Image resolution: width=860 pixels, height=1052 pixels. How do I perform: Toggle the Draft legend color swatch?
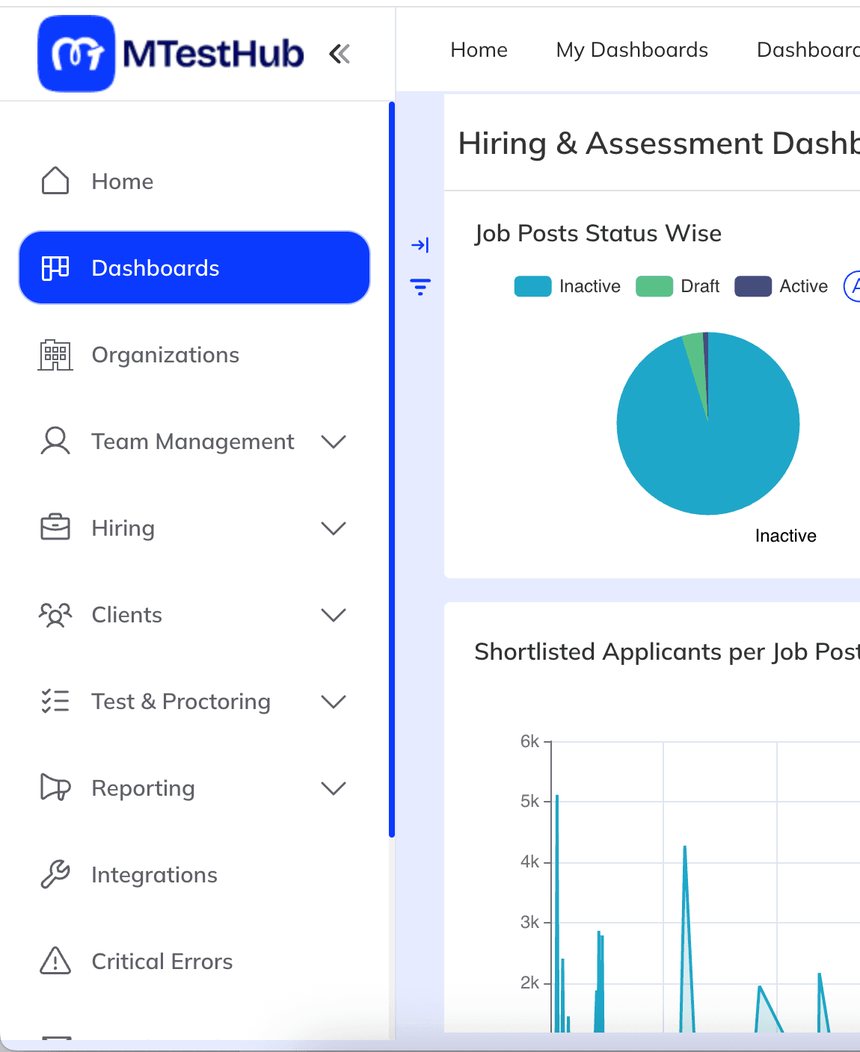click(654, 286)
